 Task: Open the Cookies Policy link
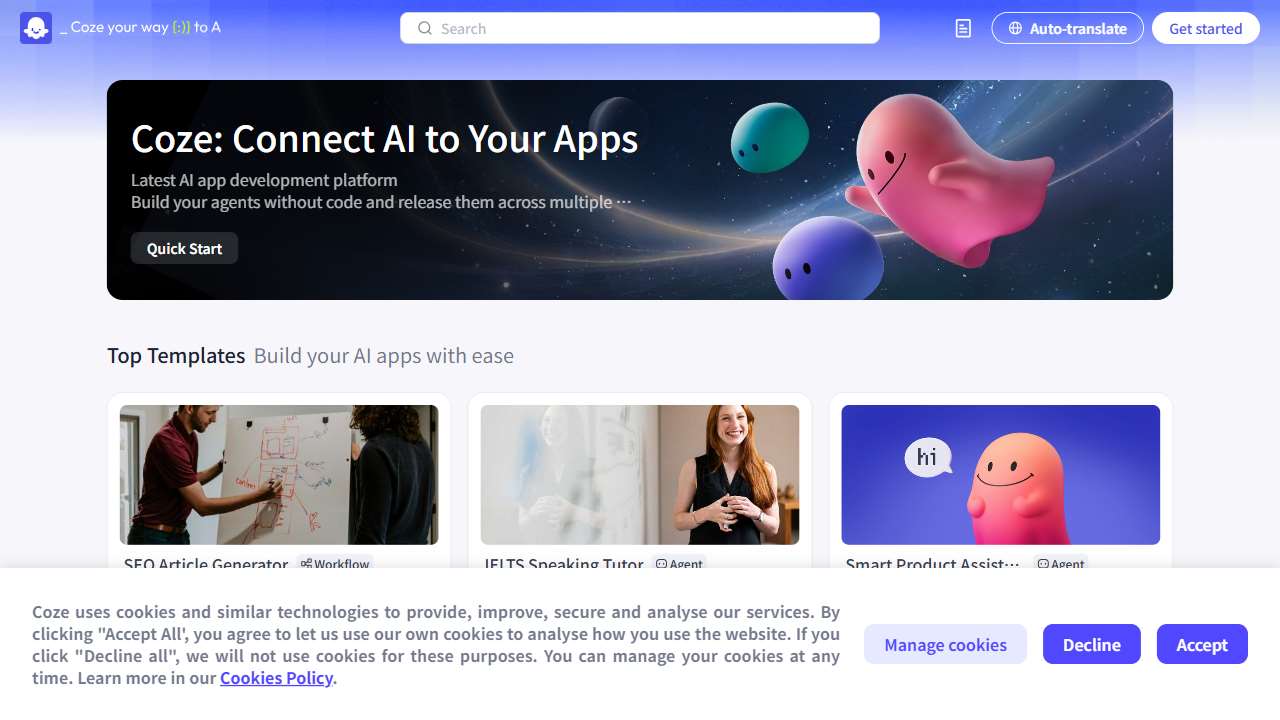click(x=276, y=678)
